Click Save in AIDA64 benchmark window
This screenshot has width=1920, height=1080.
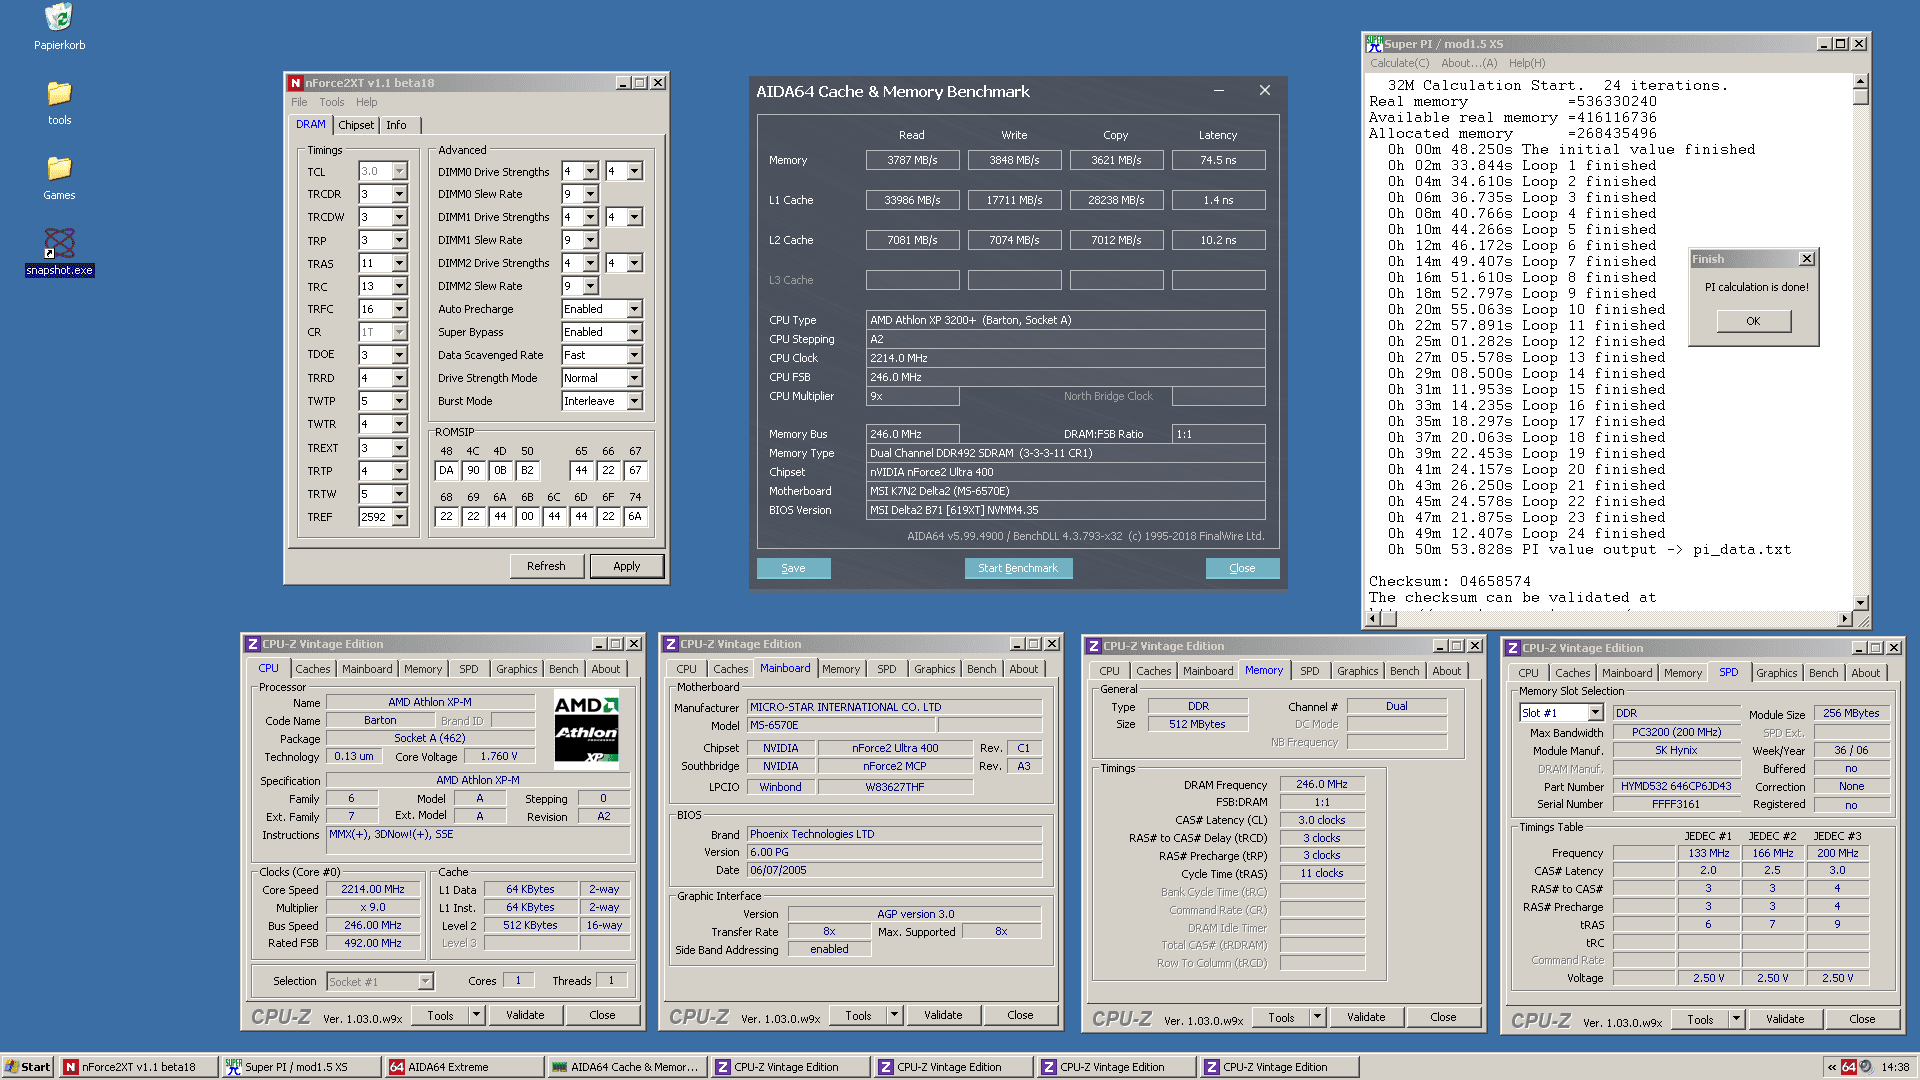click(x=793, y=568)
